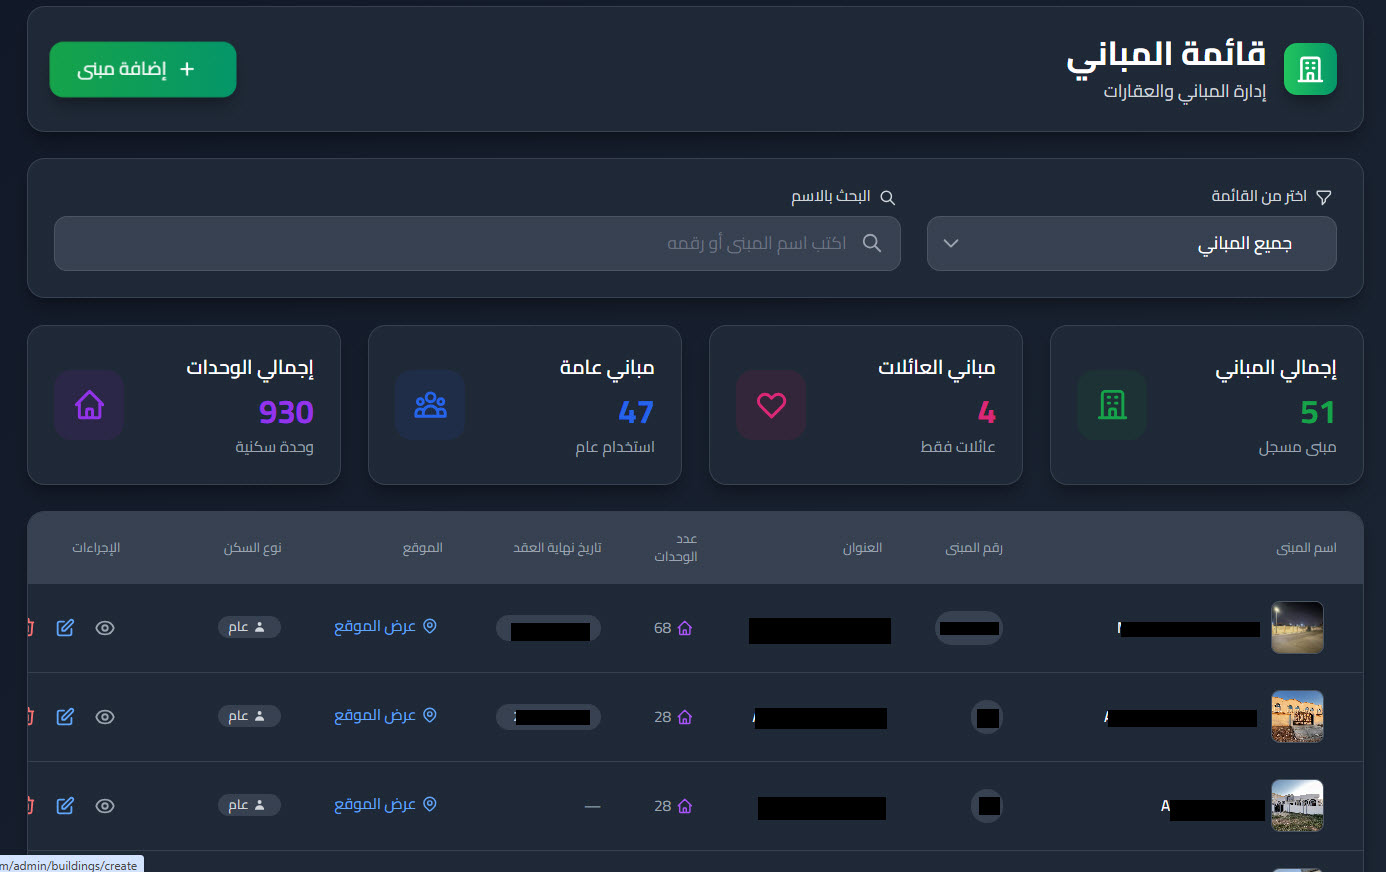Click the green building icon beside قائمة المباني
1386x872 pixels.
[x=1310, y=69]
